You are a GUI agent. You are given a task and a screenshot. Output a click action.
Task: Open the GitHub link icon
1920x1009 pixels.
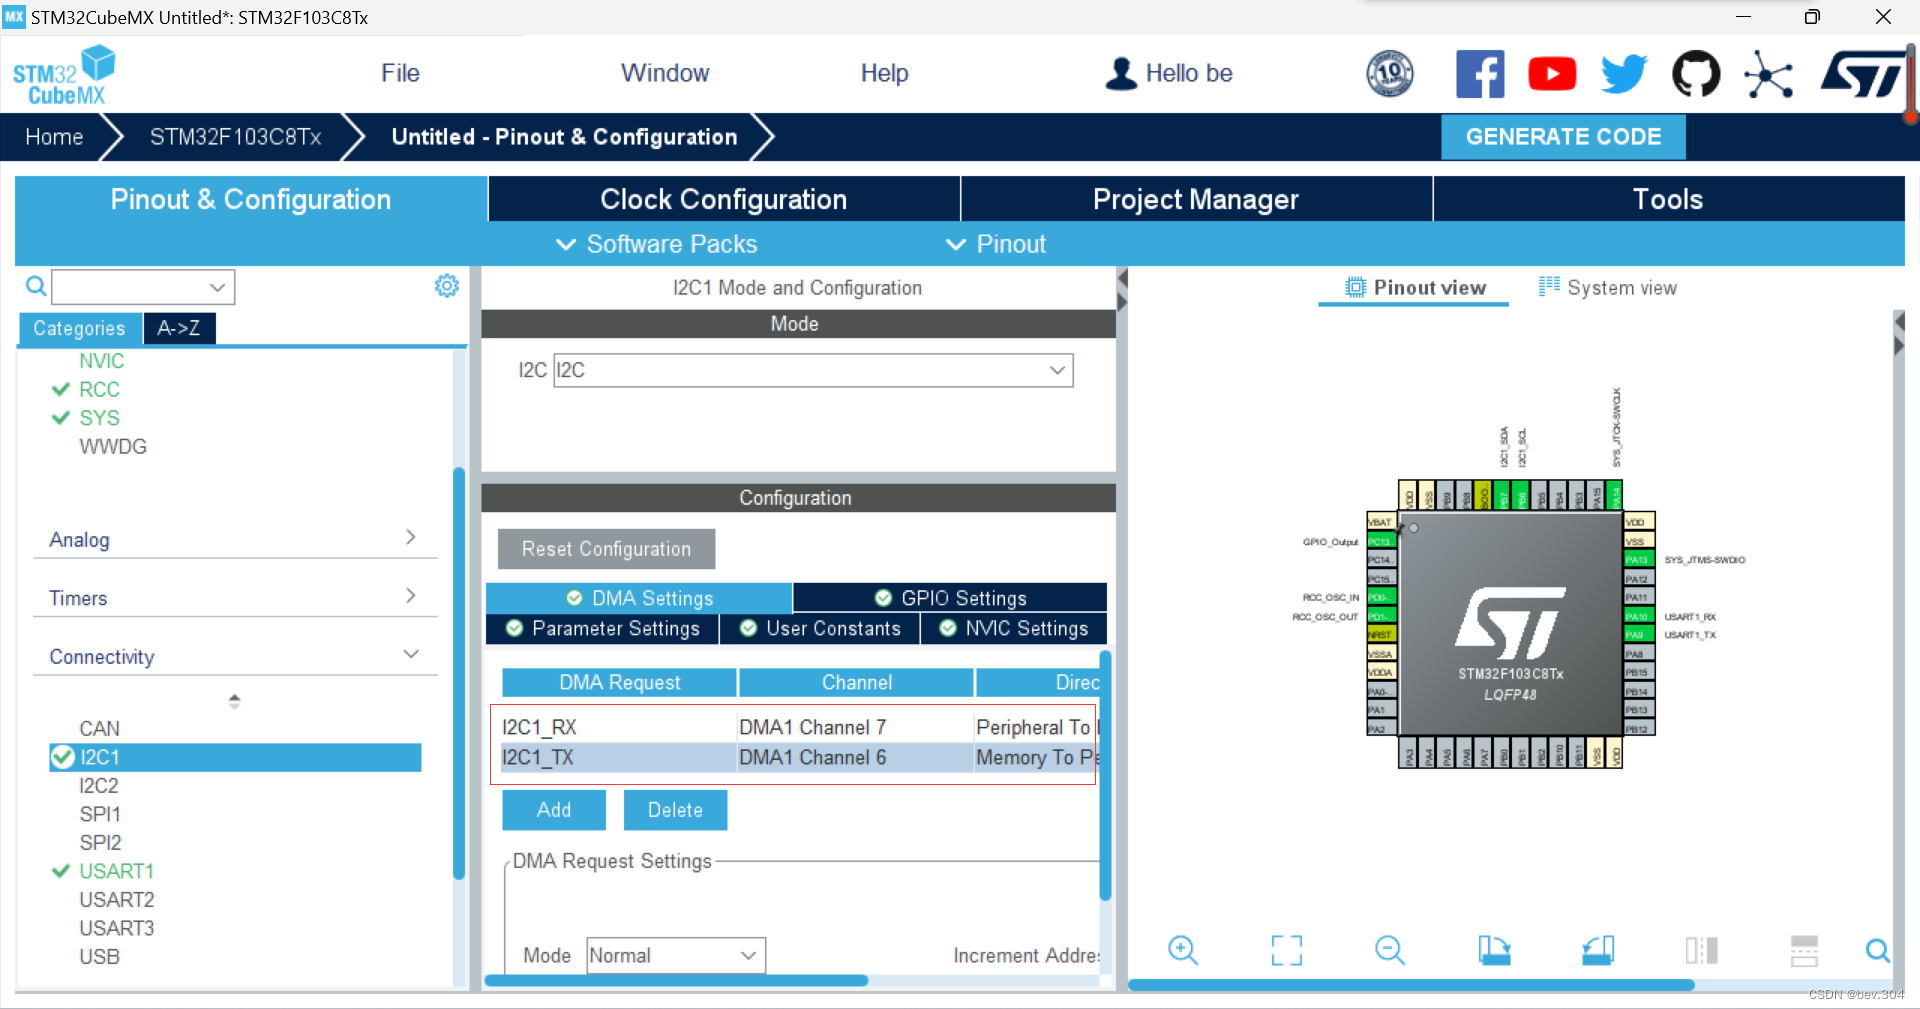click(x=1696, y=74)
